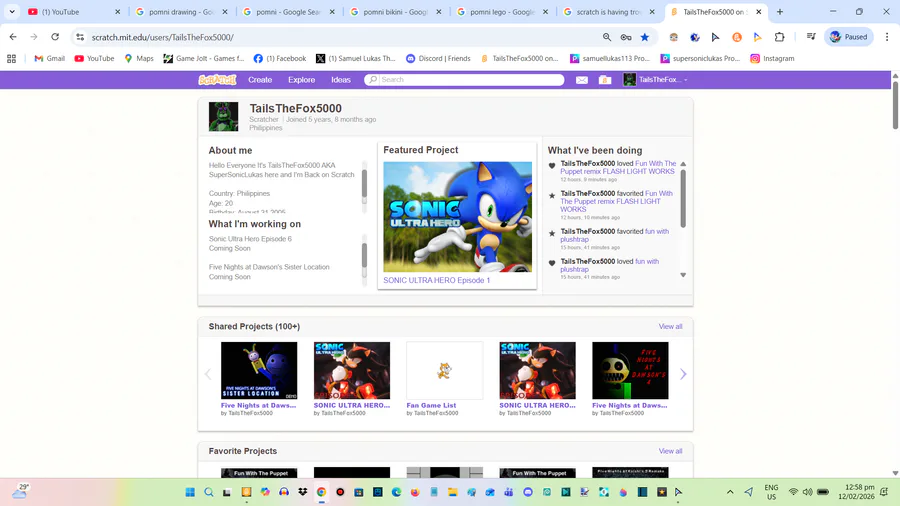Open the My Stuff folder icon
Viewport: 900px width, 506px height.
click(x=605, y=80)
